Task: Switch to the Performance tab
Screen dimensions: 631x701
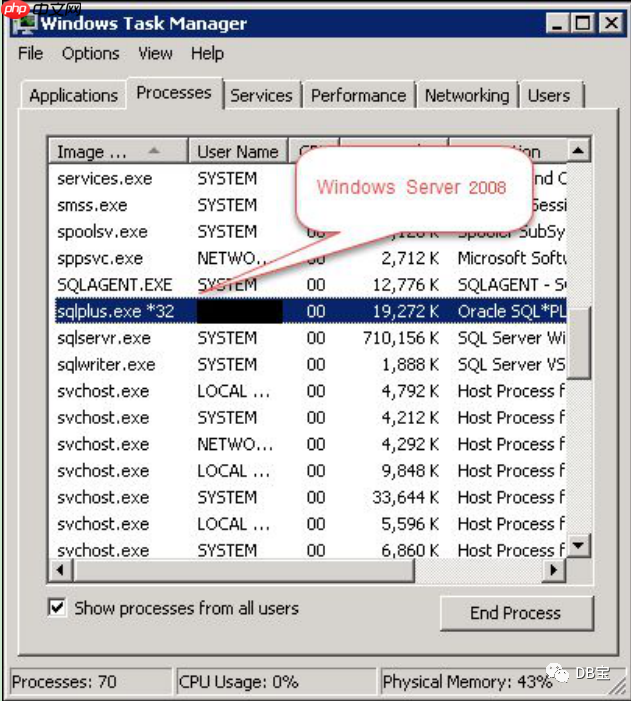Action: pyautogui.click(x=358, y=96)
